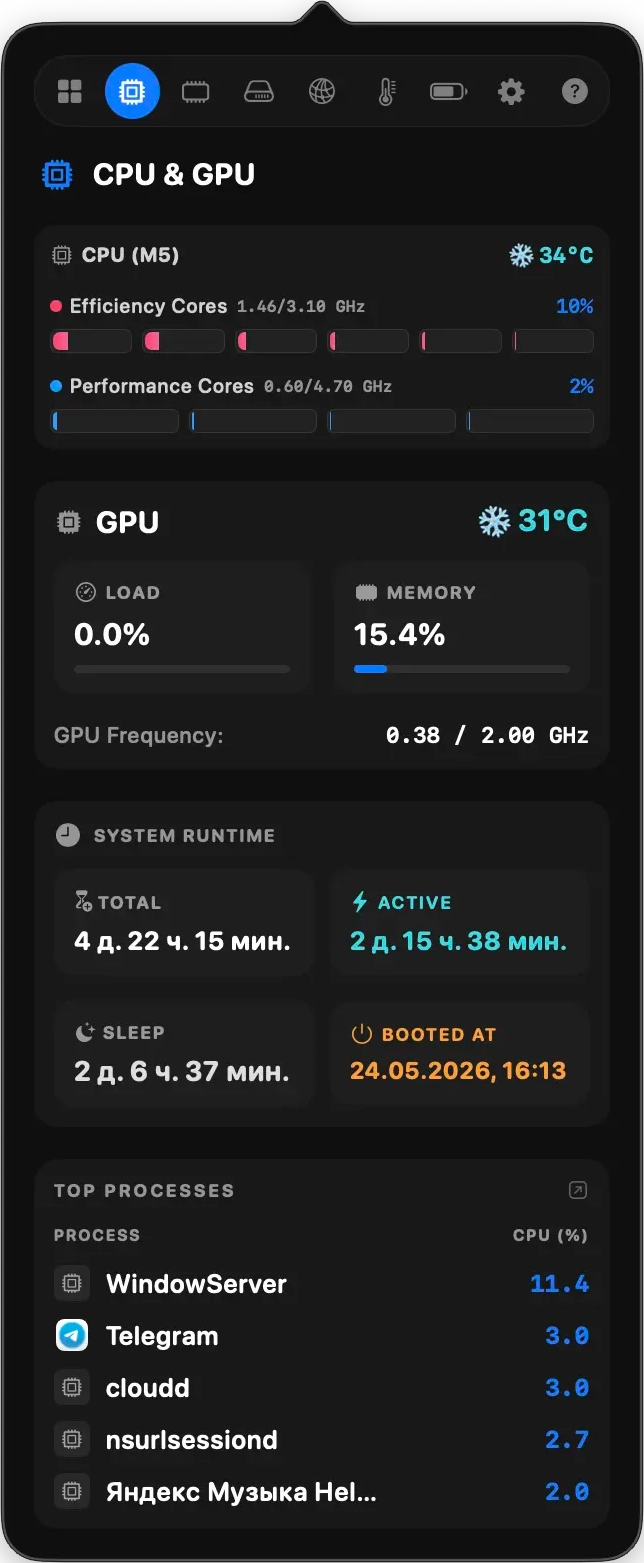Open the network globe icon tab
The width and height of the screenshot is (644, 1563).
[322, 92]
